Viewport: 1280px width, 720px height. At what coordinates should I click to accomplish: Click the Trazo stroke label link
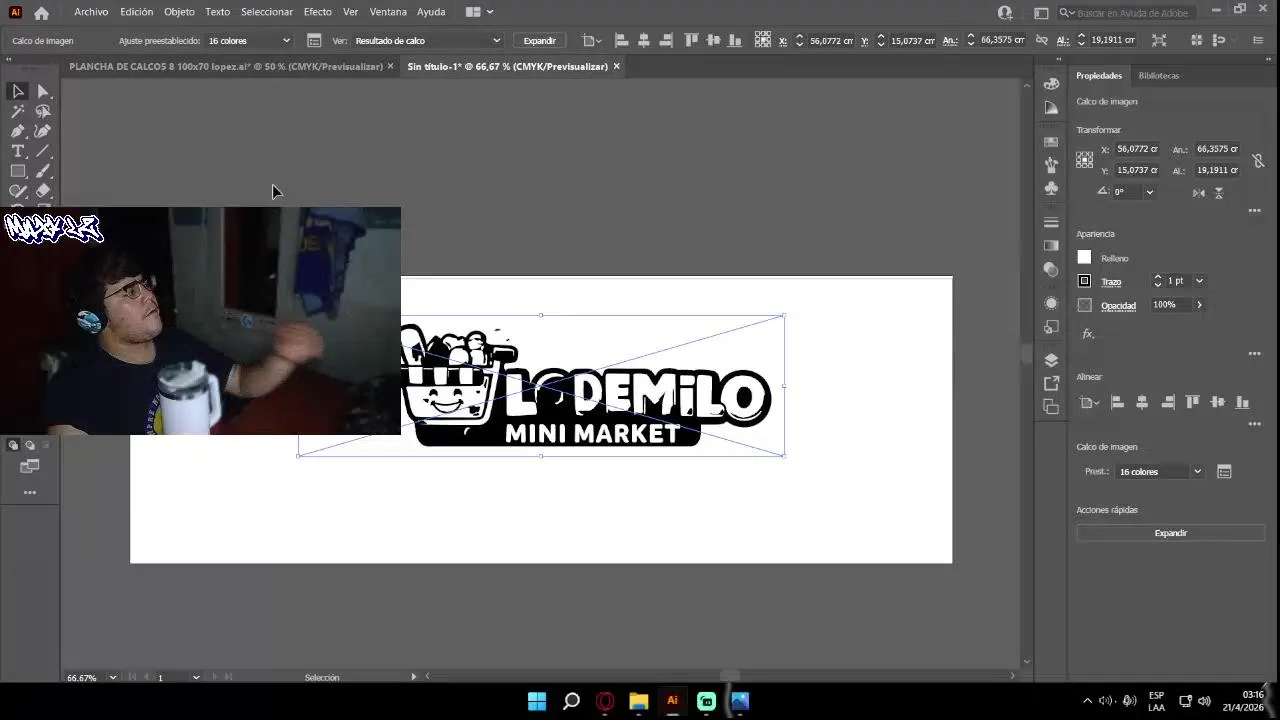coord(1111,282)
